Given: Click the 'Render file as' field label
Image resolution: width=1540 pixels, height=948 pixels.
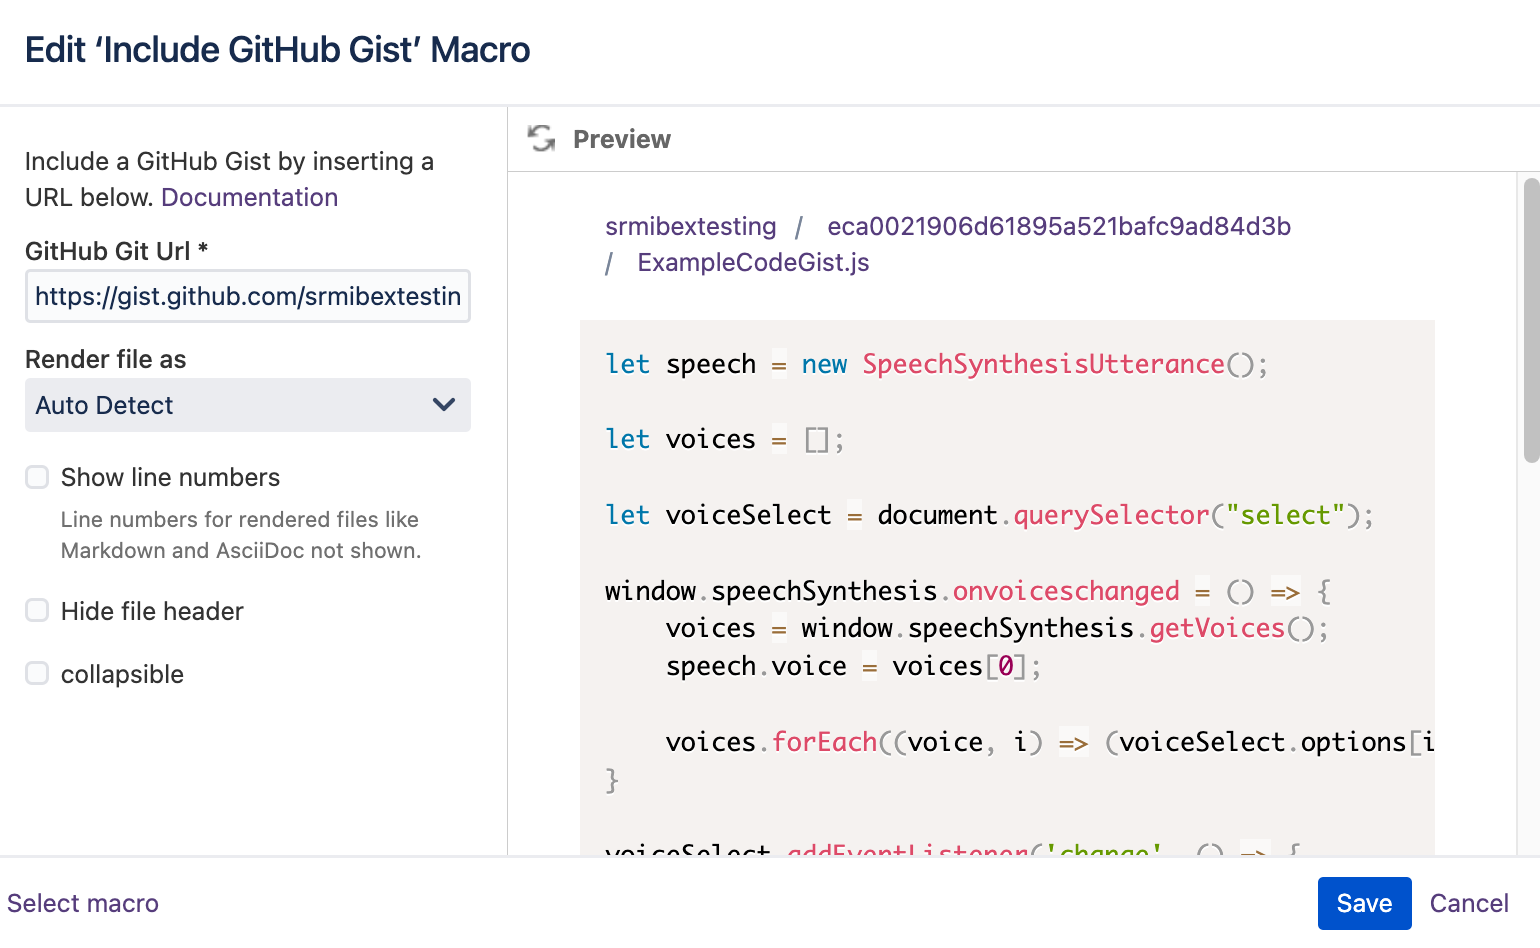Looking at the screenshot, I should 105,359.
